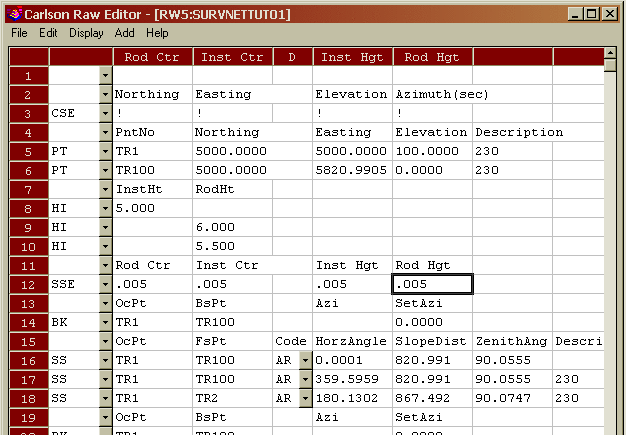Open the Add menu
The width and height of the screenshot is (626, 435).
(125, 33)
